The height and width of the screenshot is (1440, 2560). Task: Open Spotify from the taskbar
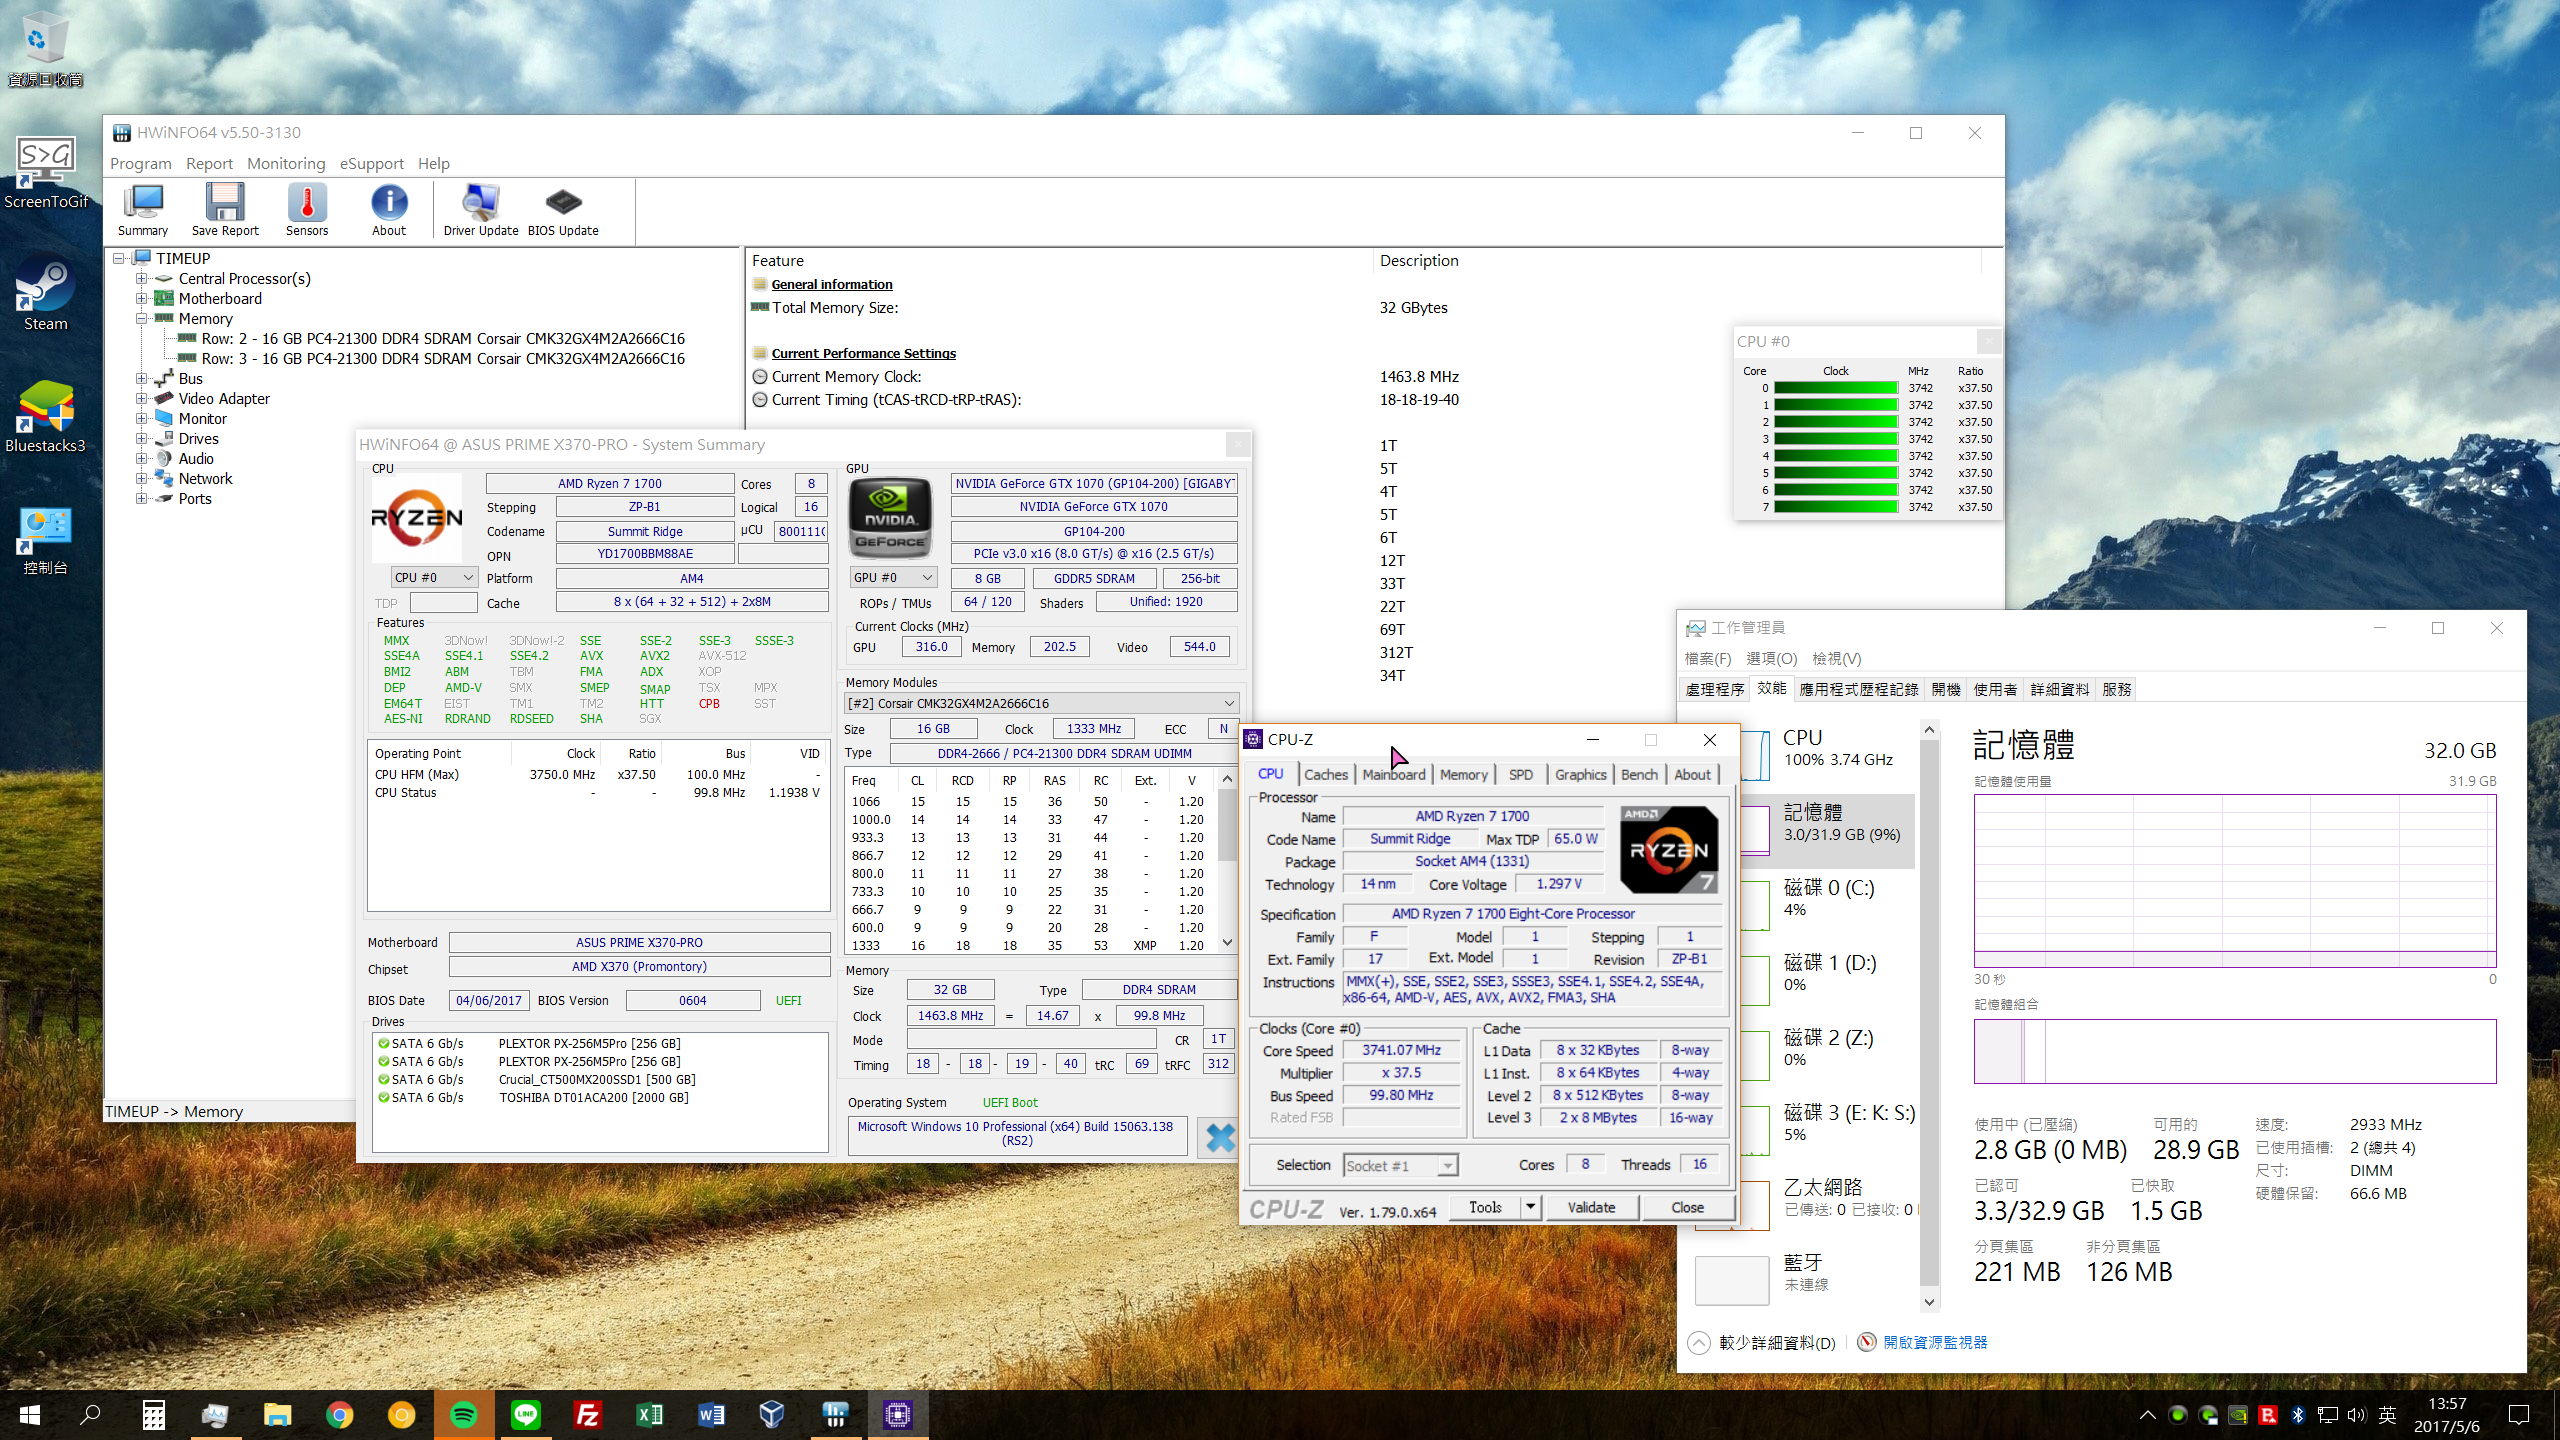point(463,1415)
